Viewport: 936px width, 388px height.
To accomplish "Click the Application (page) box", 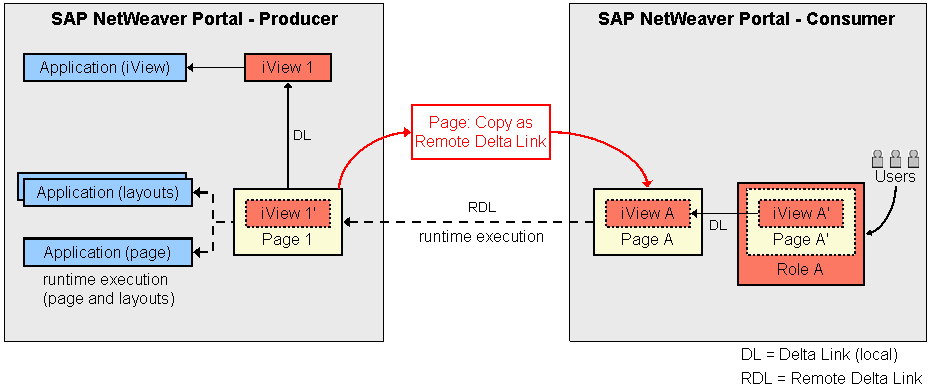I will click(x=107, y=252).
